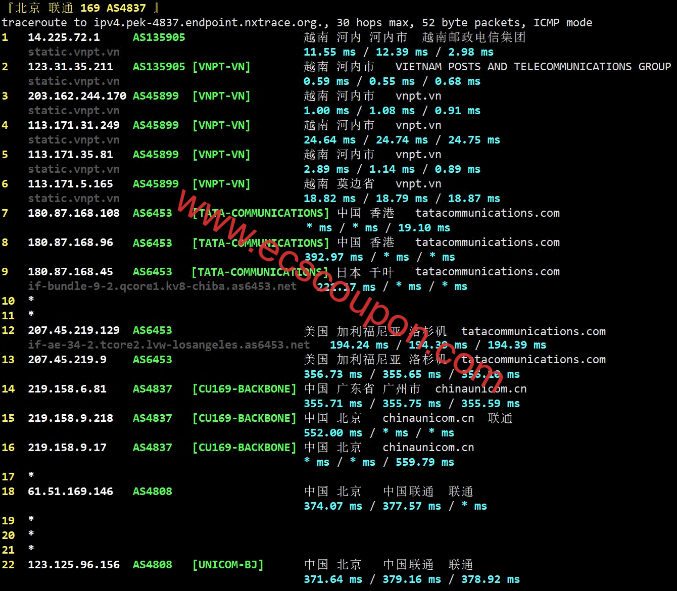
Task: Select latency value 0.59 ms
Action: pos(326,82)
